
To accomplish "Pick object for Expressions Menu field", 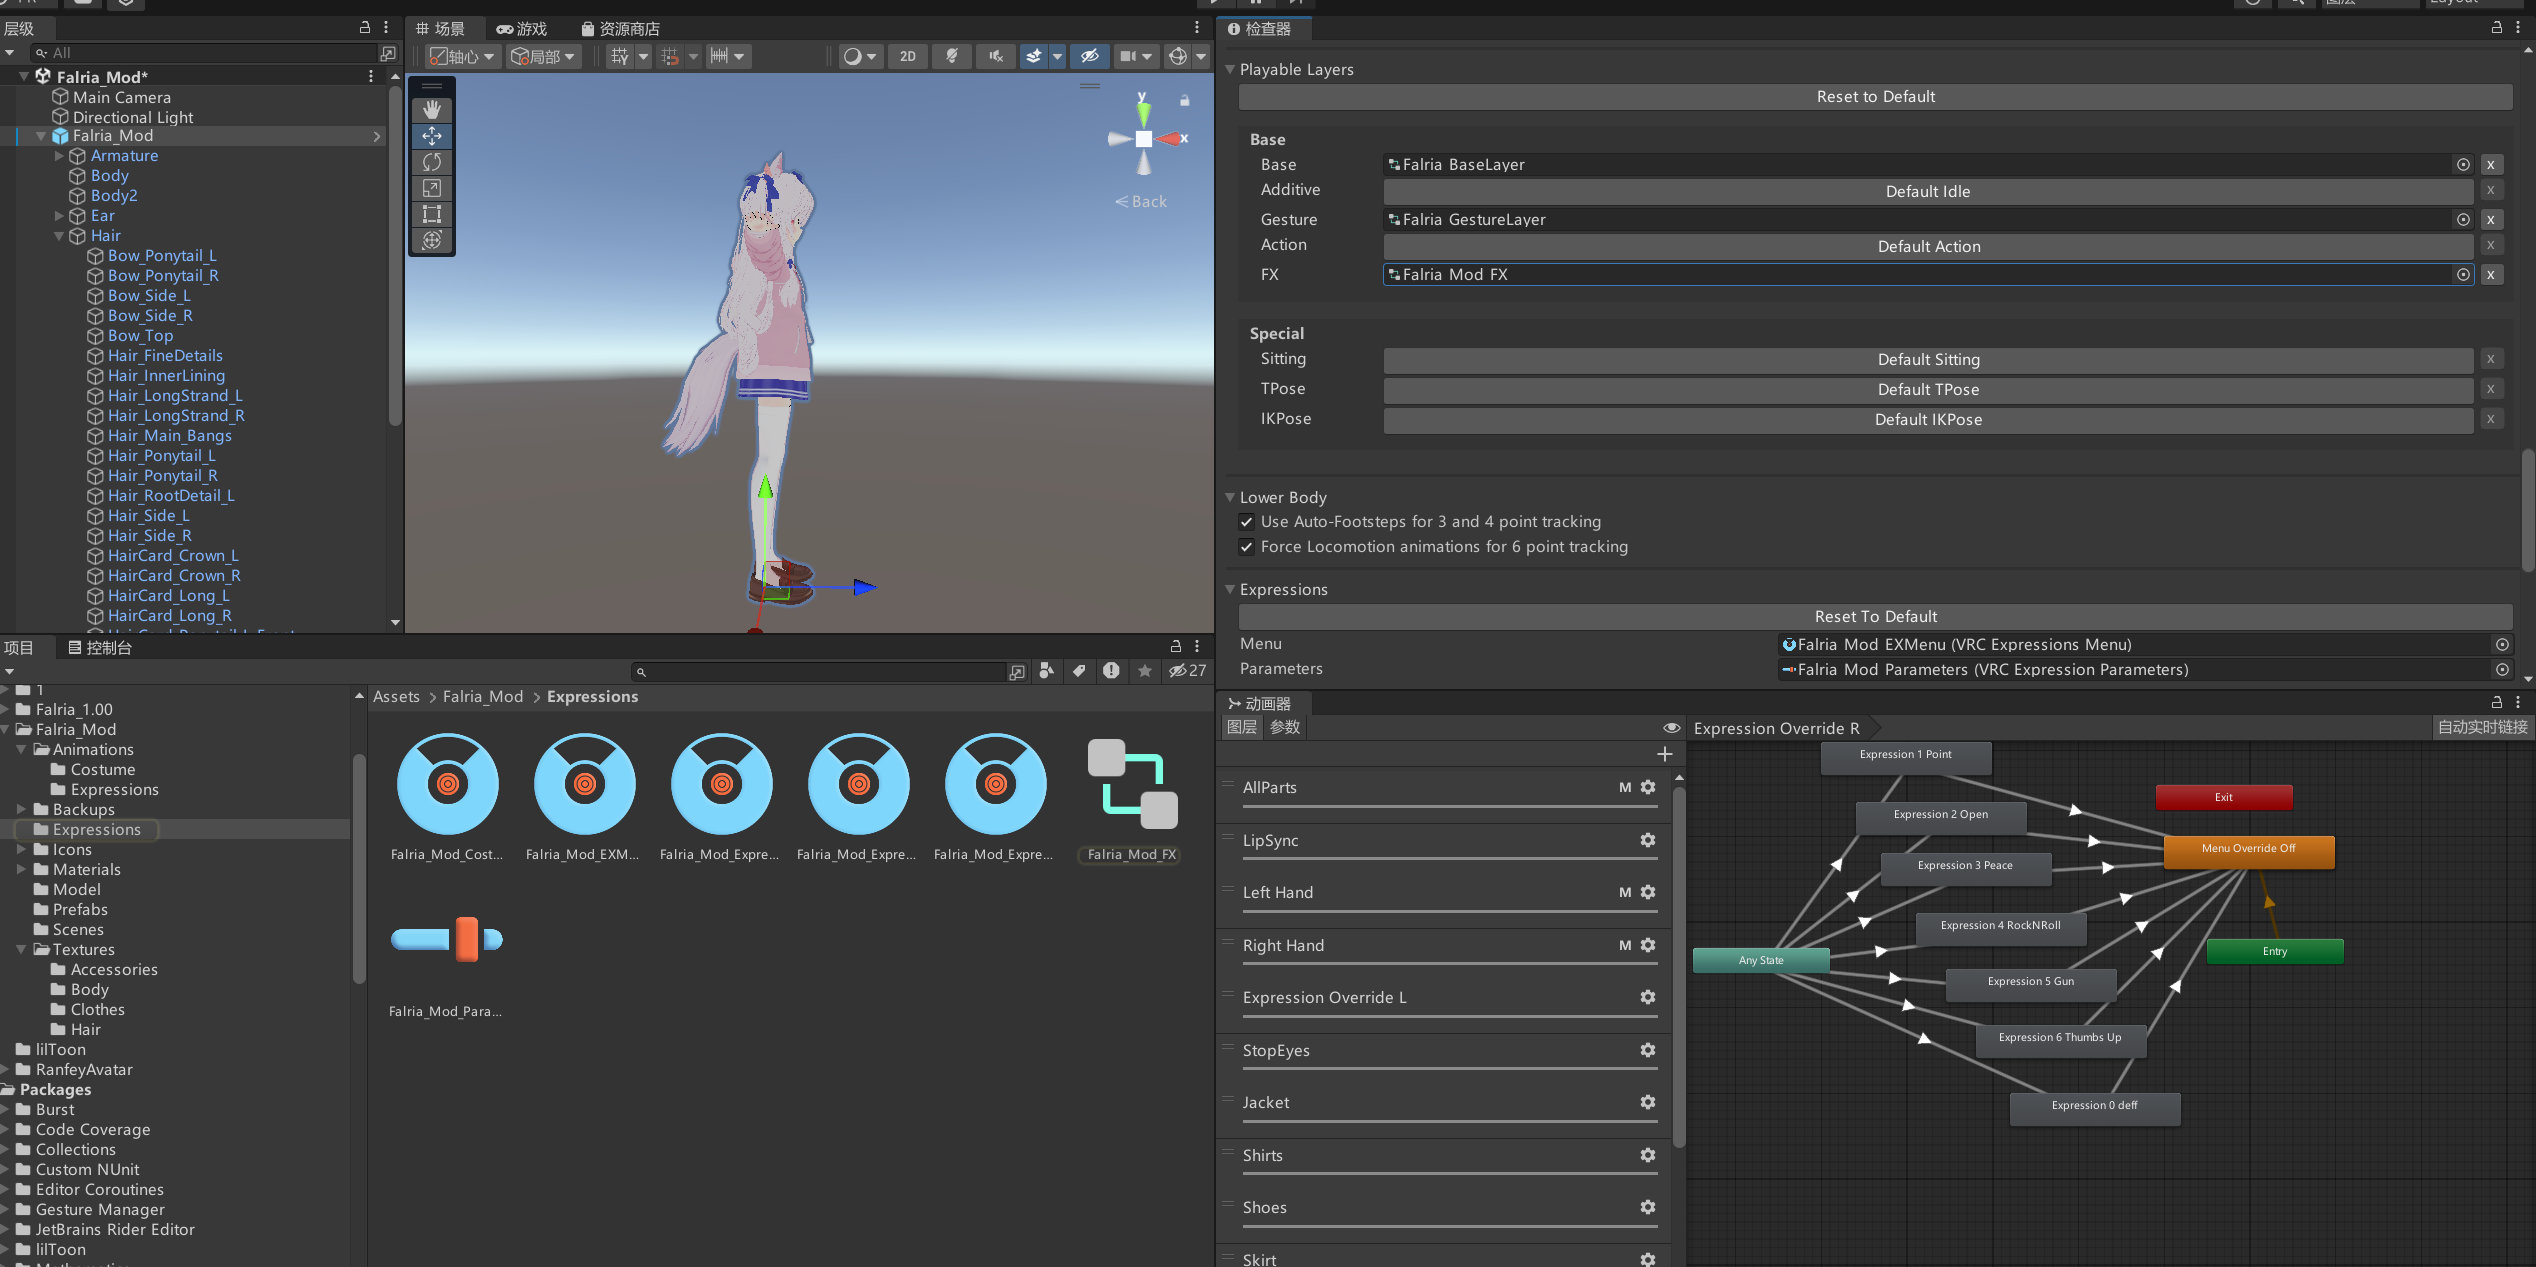I will tap(2502, 645).
